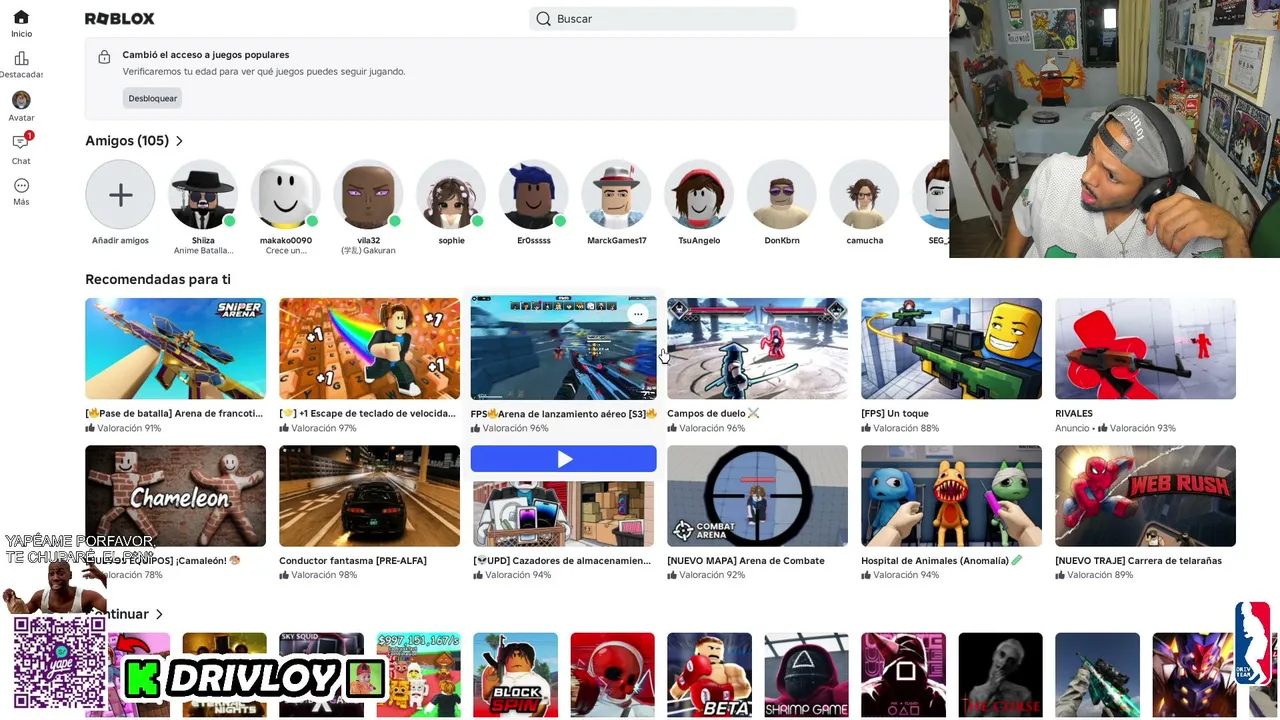
Task: Open the pink masked guard game tile
Action: pos(903,675)
